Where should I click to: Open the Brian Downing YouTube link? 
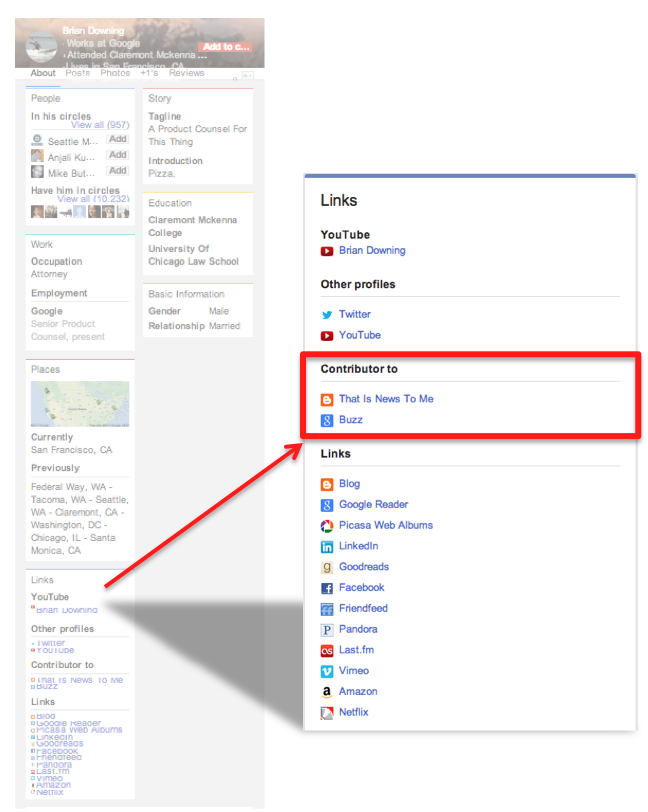click(x=372, y=251)
